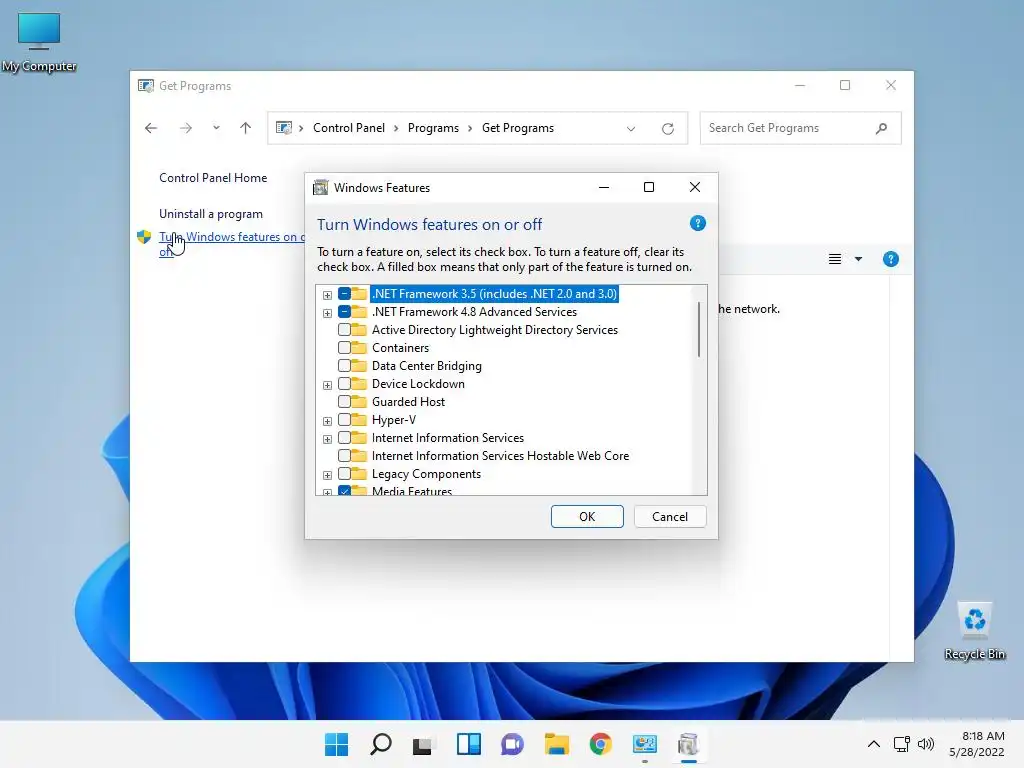Focus the Search Get Programs field
The width and height of the screenshot is (1024, 768).
tap(801, 128)
